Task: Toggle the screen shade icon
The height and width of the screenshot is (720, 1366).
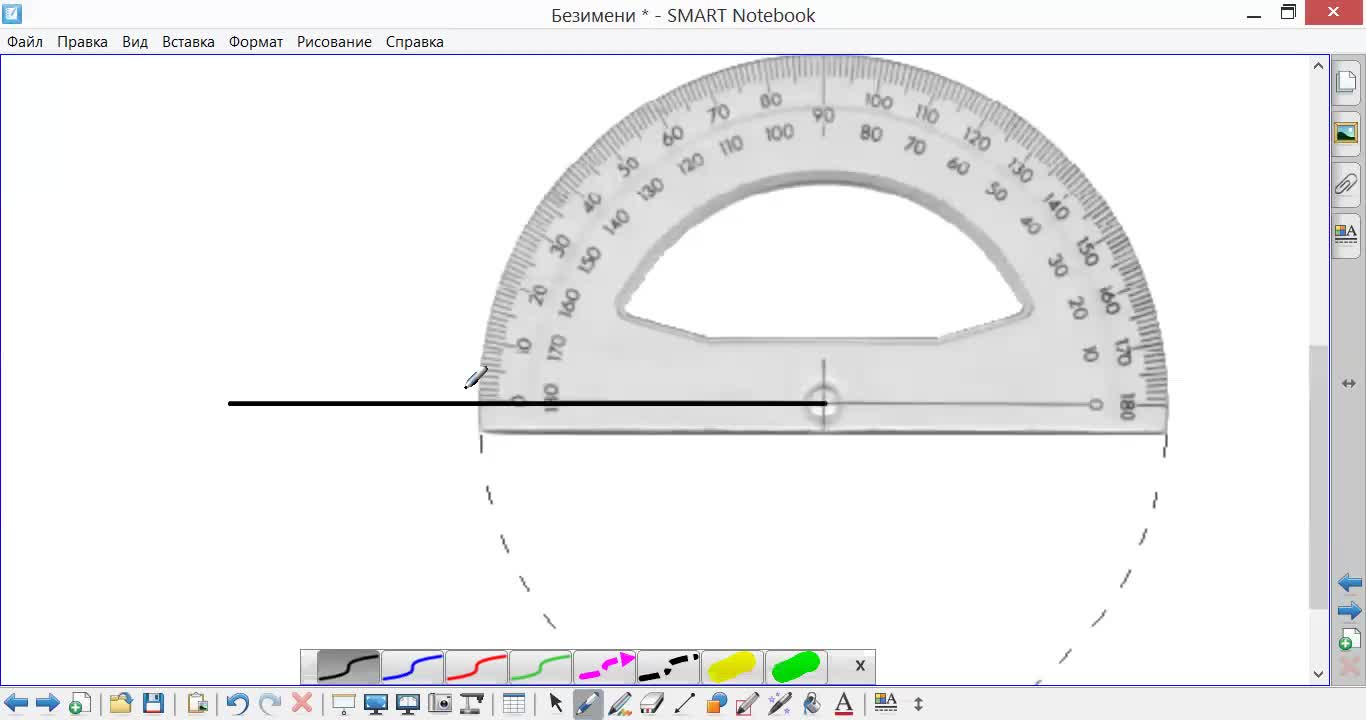Action: (344, 703)
